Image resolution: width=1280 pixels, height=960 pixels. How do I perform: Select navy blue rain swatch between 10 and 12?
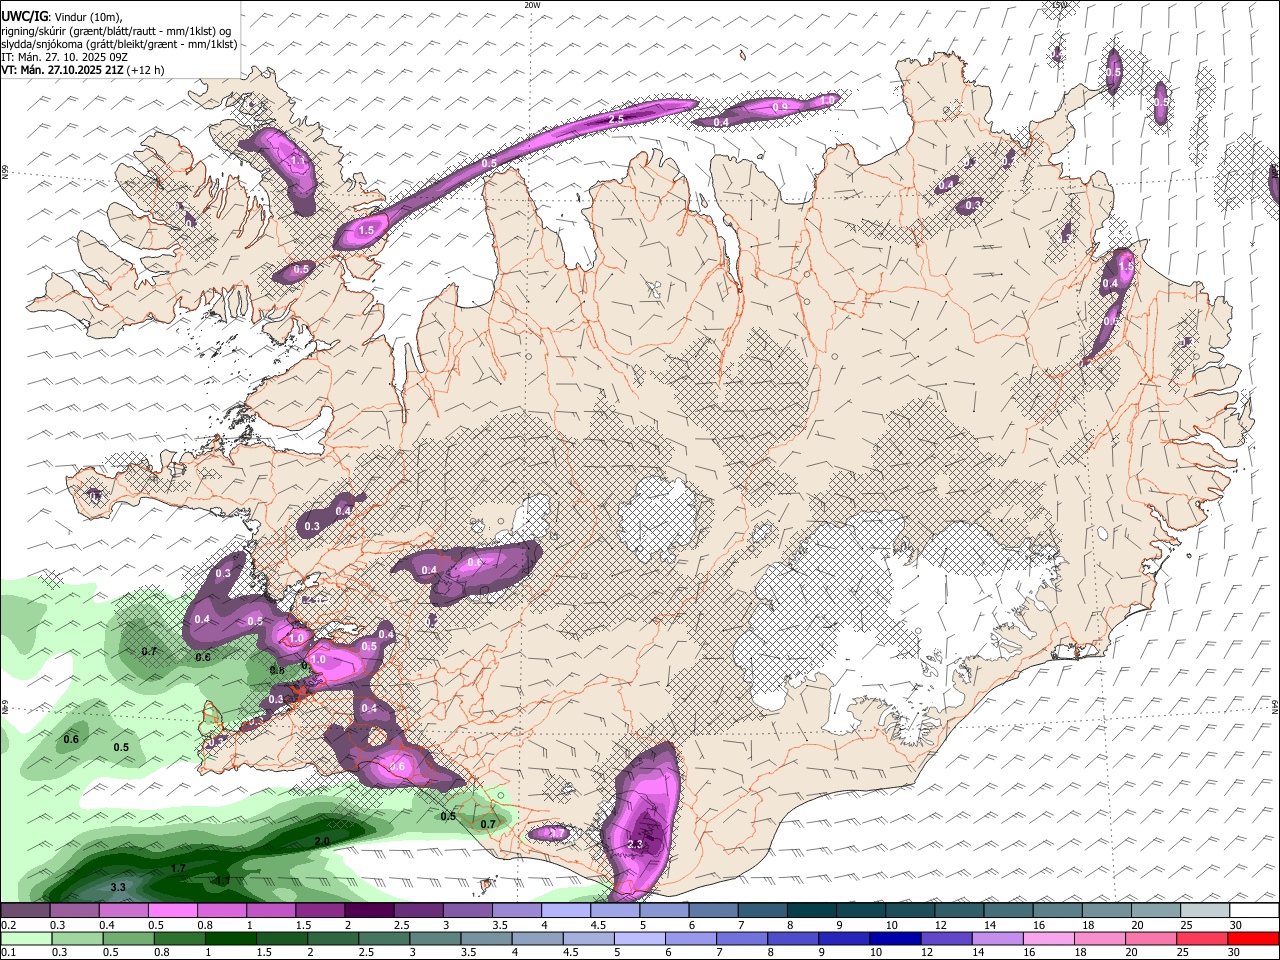click(x=894, y=938)
